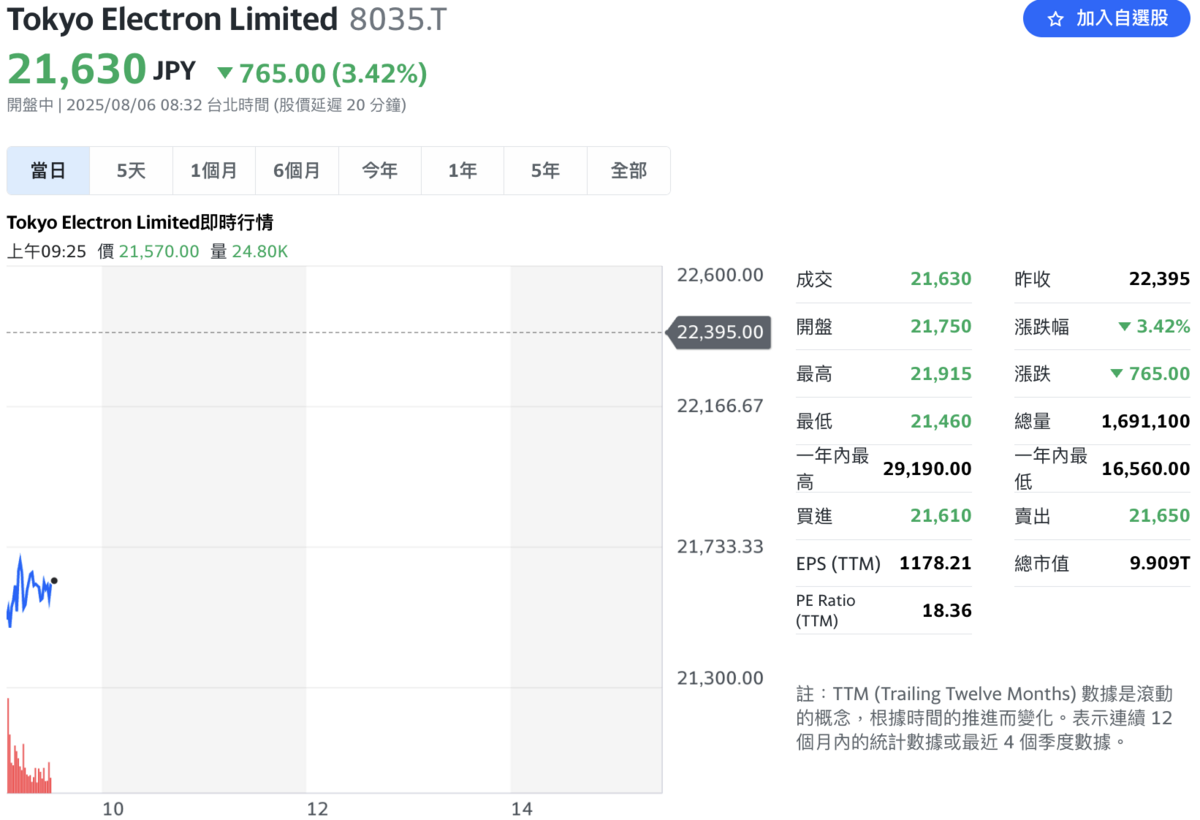
Task: Click the 加入自選股 button
Action: [x=1106, y=19]
